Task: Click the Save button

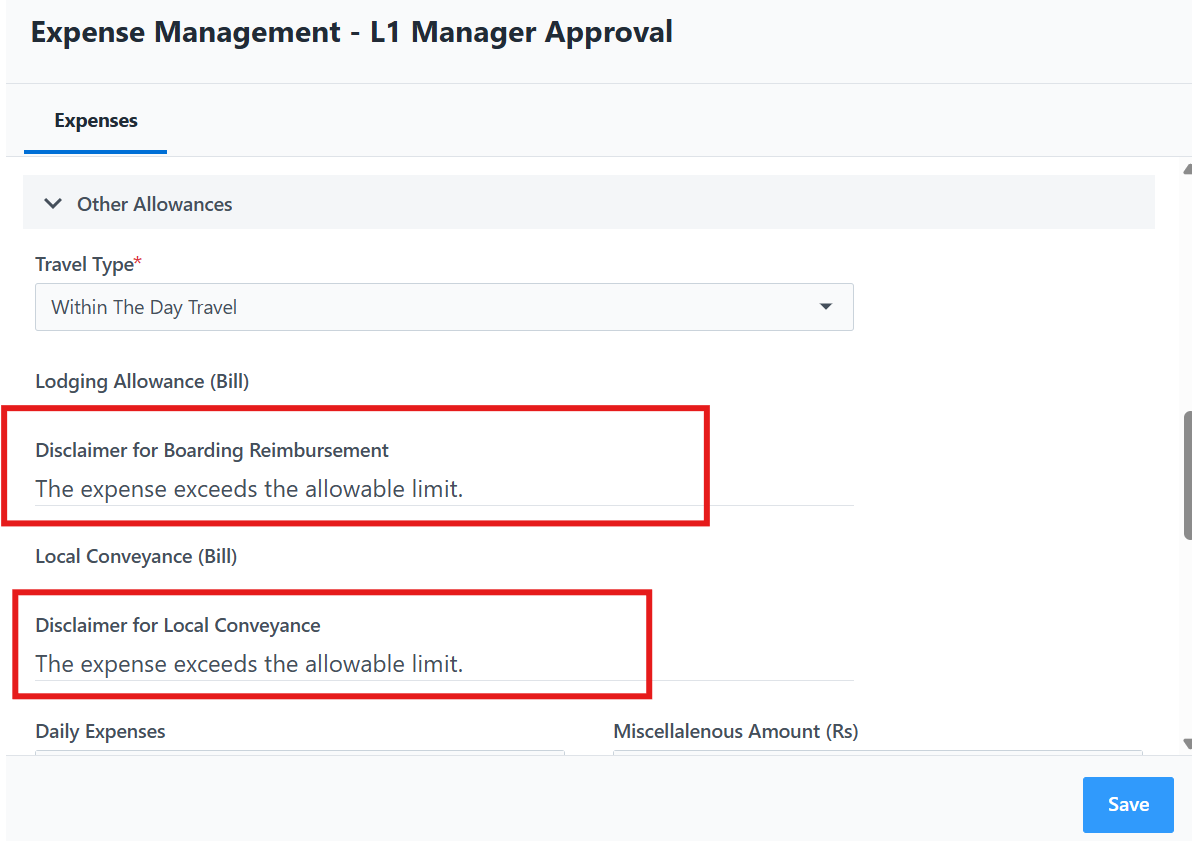Action: [1127, 805]
